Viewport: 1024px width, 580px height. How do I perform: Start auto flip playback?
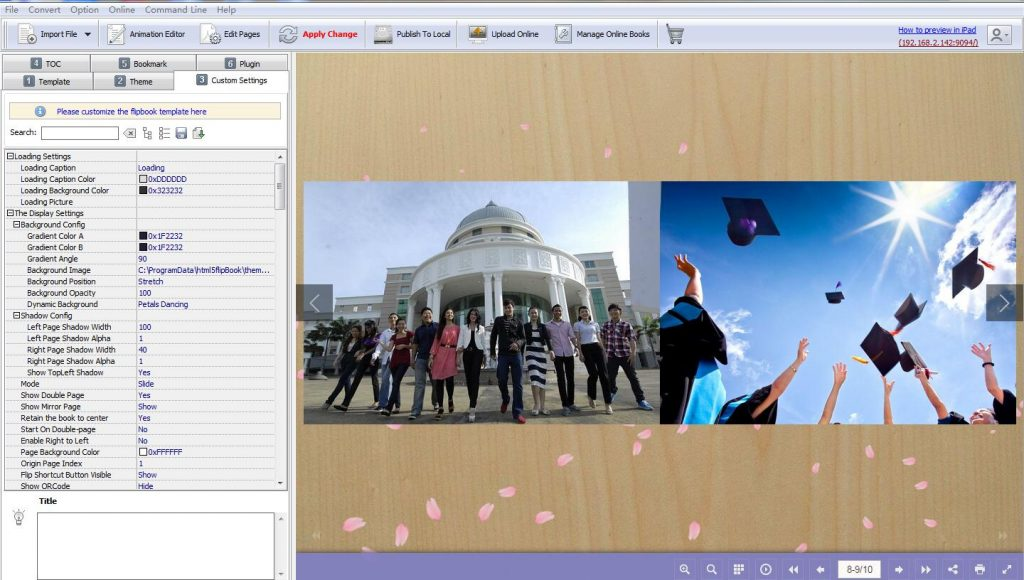point(765,569)
